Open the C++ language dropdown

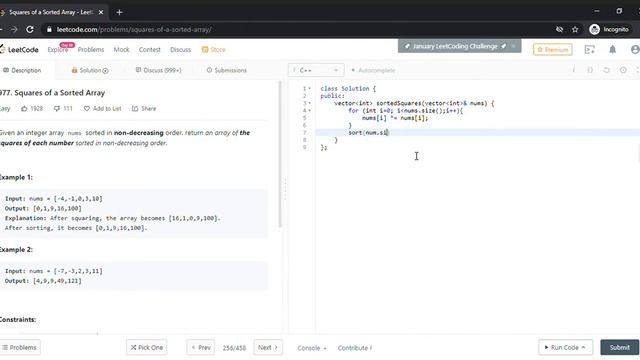tap(316, 70)
